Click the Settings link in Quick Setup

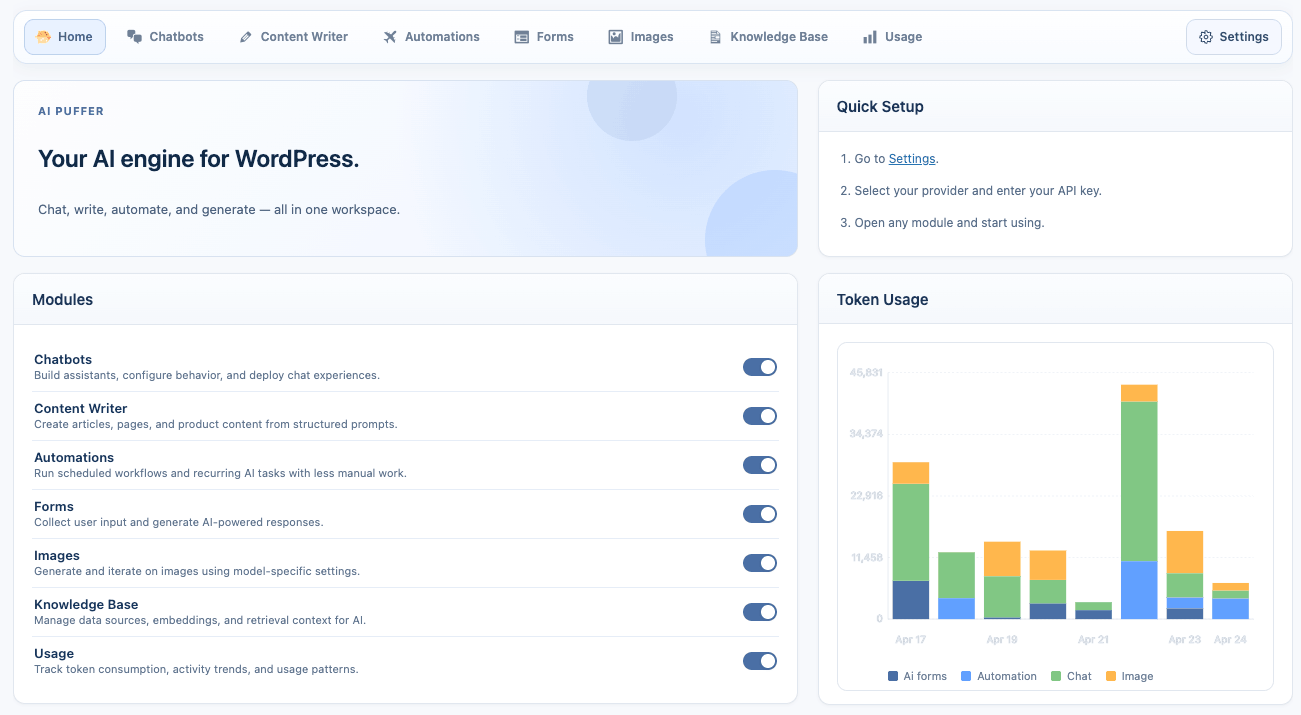(x=911, y=158)
